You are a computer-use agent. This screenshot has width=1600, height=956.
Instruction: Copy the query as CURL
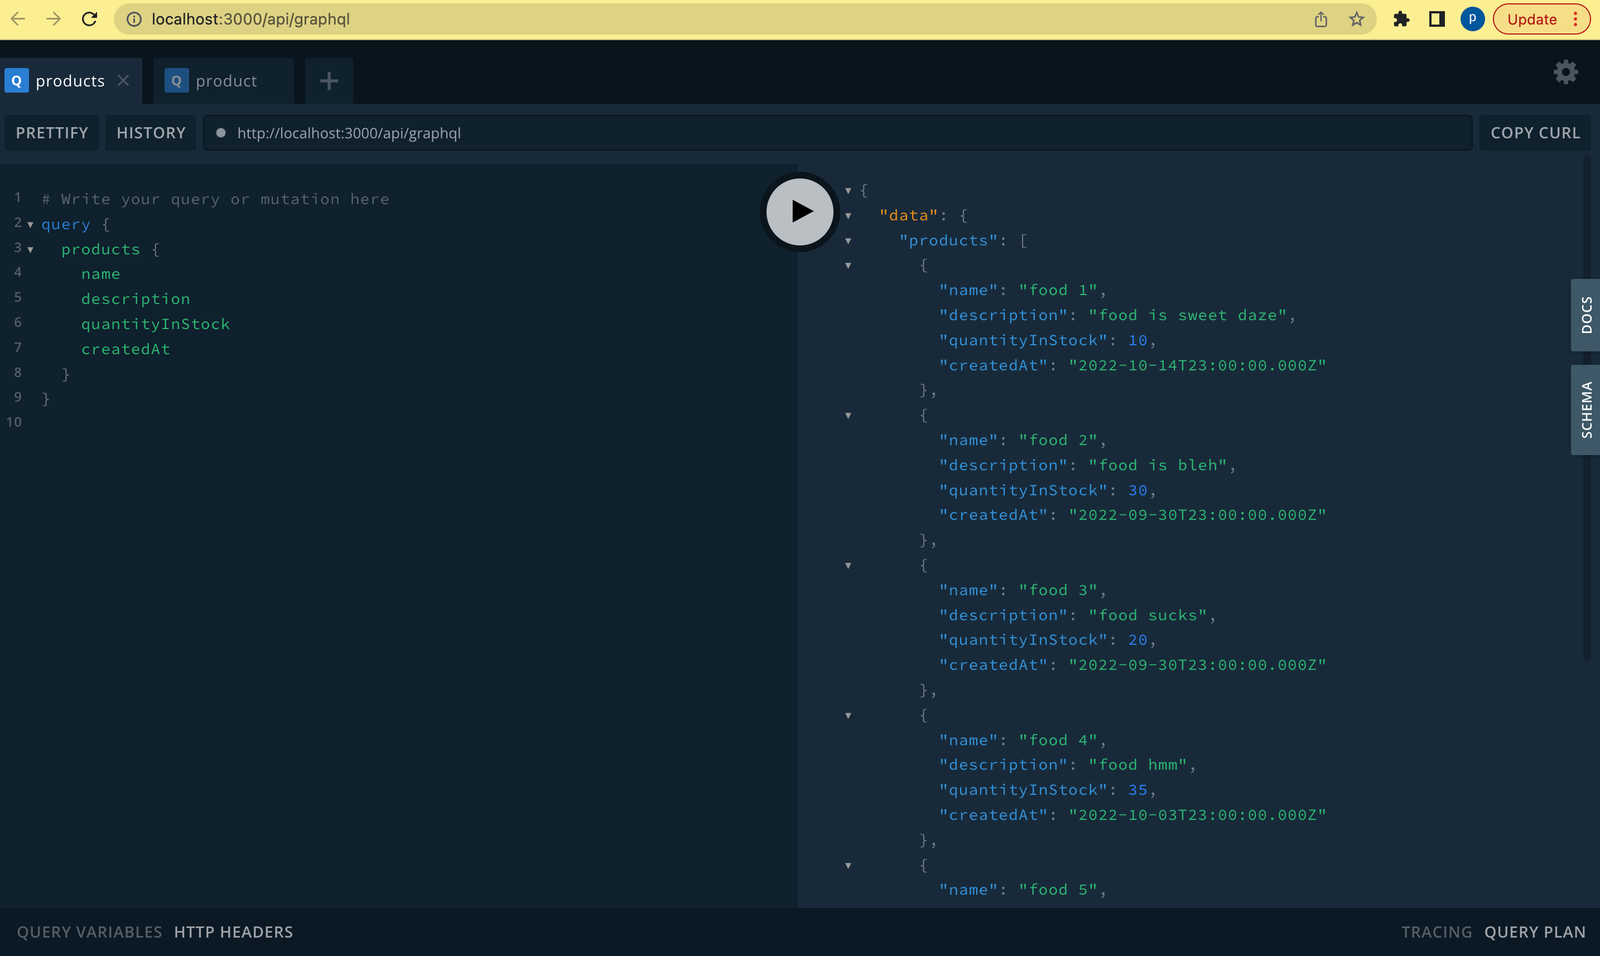coord(1535,133)
